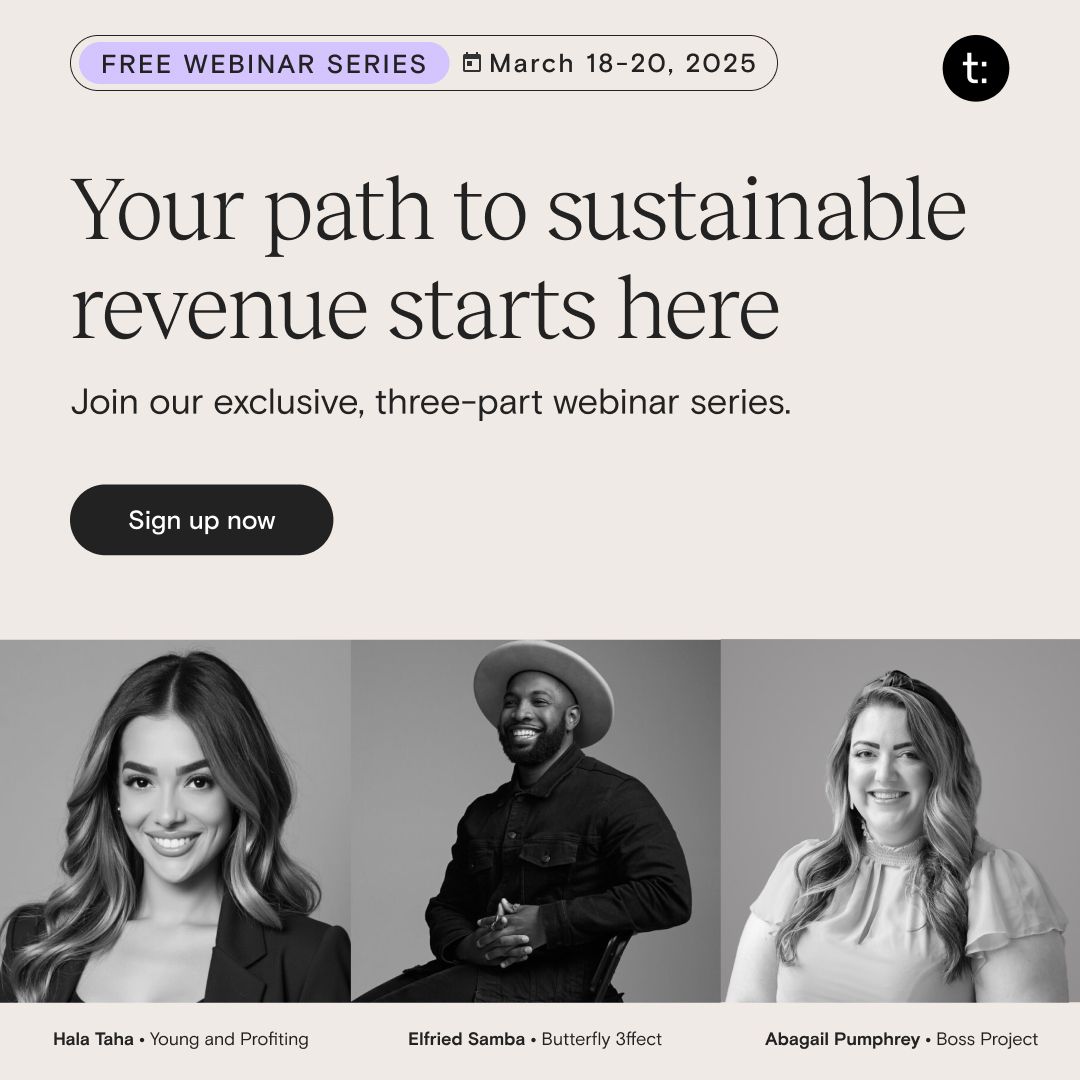Click the "Your path to sustainable" headline line
This screenshot has width=1080, height=1080.
pyautogui.click(x=518, y=213)
